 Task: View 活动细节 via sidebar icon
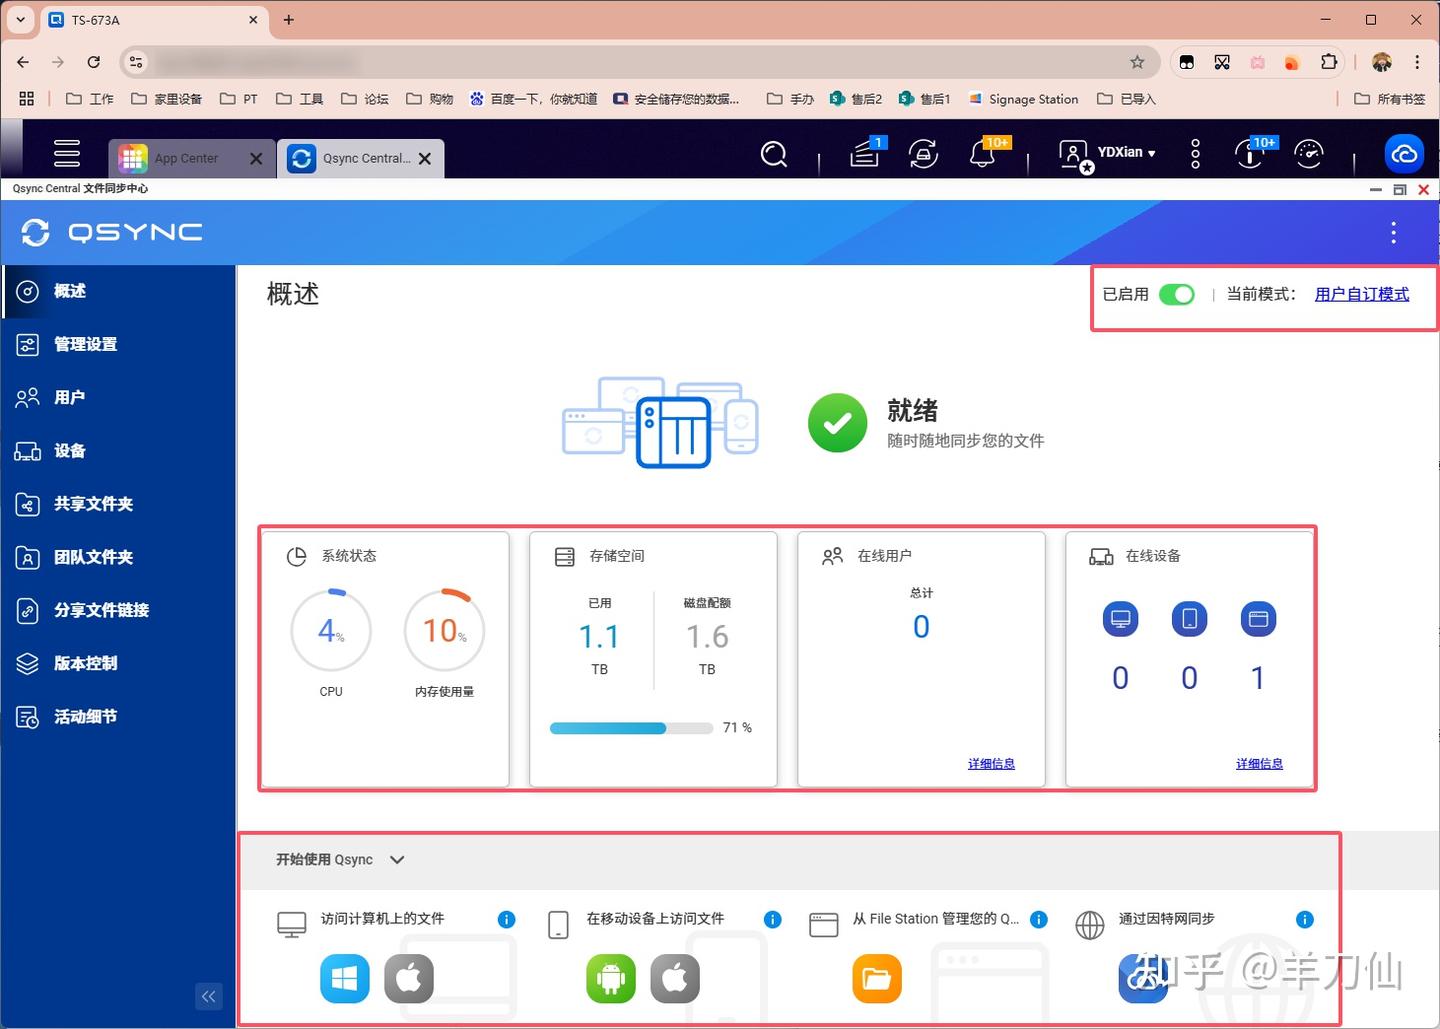[86, 716]
